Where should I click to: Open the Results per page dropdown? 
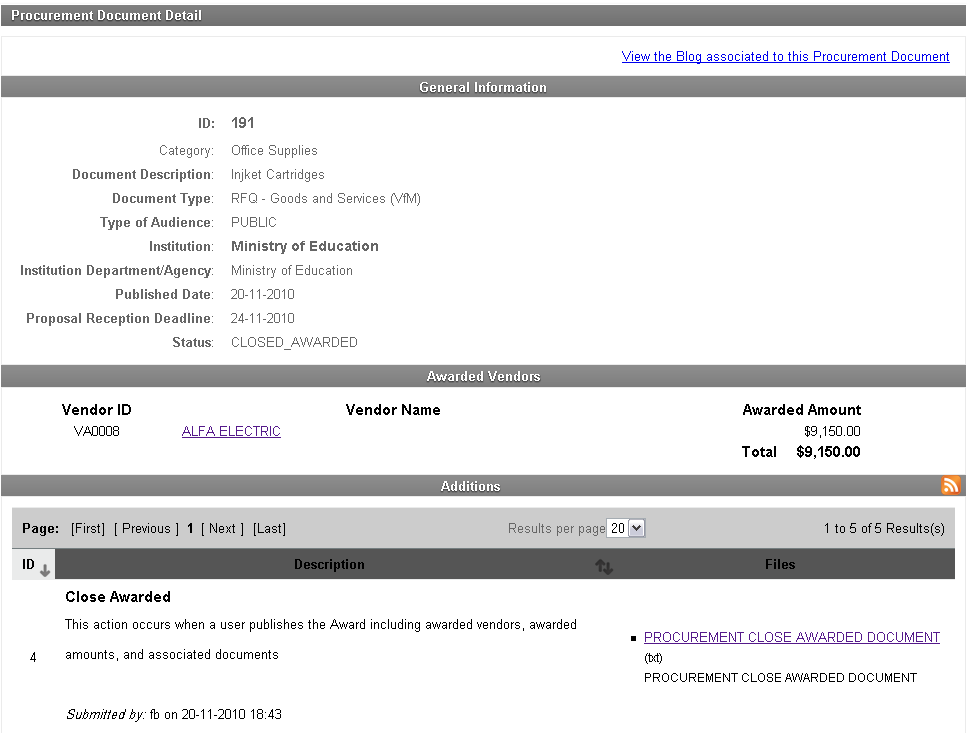coord(627,528)
